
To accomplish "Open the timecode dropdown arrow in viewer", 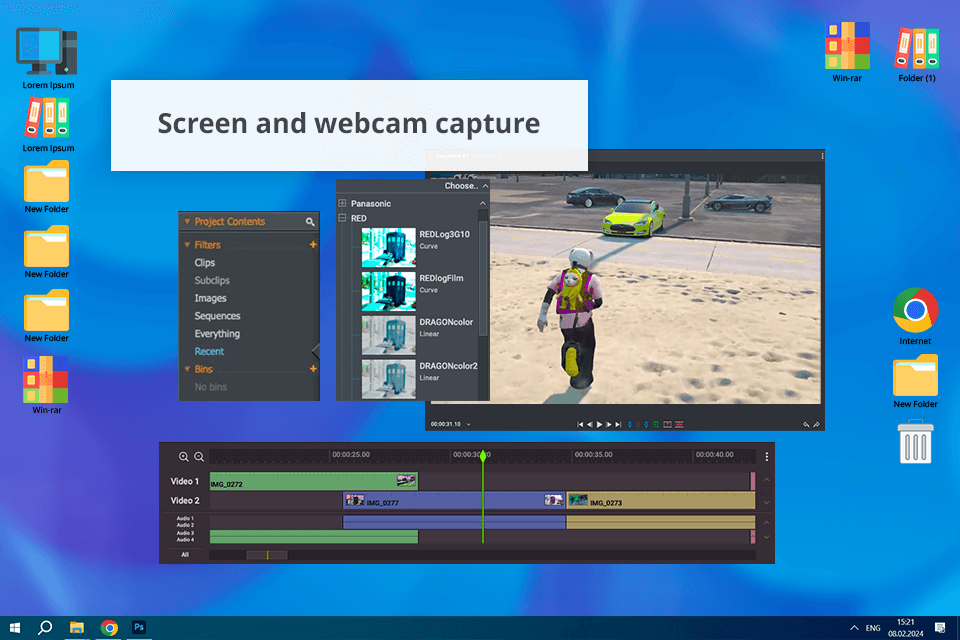I will (x=469, y=424).
